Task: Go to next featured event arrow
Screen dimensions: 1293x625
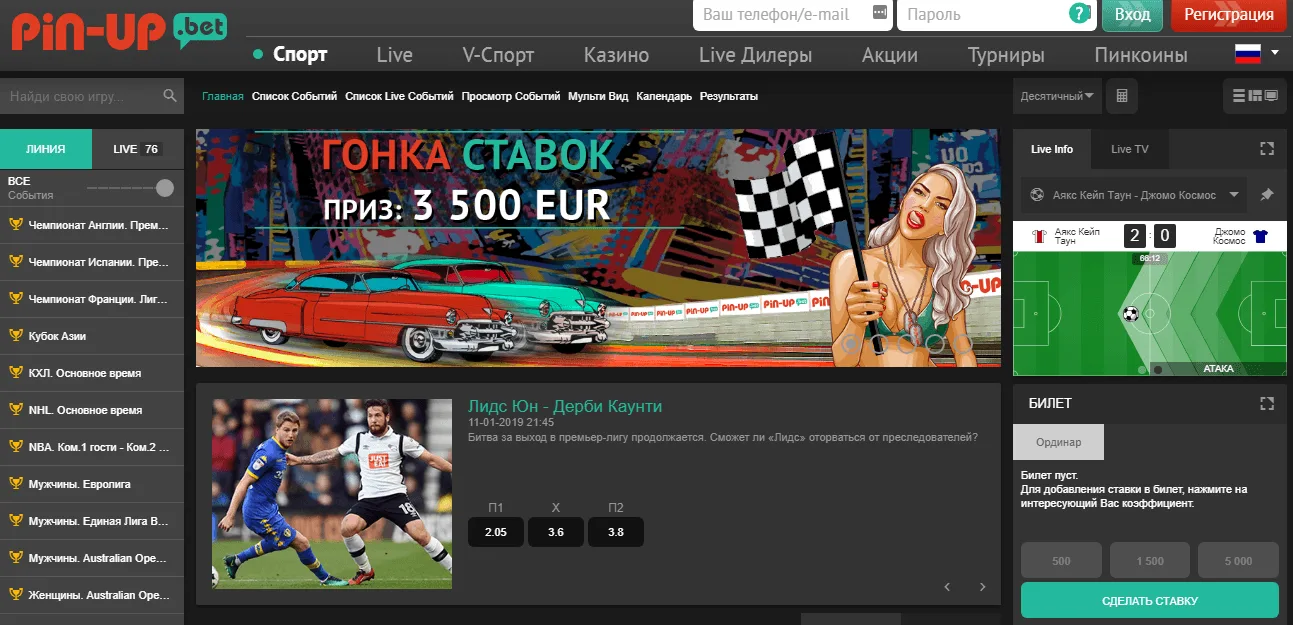Action: (x=982, y=587)
